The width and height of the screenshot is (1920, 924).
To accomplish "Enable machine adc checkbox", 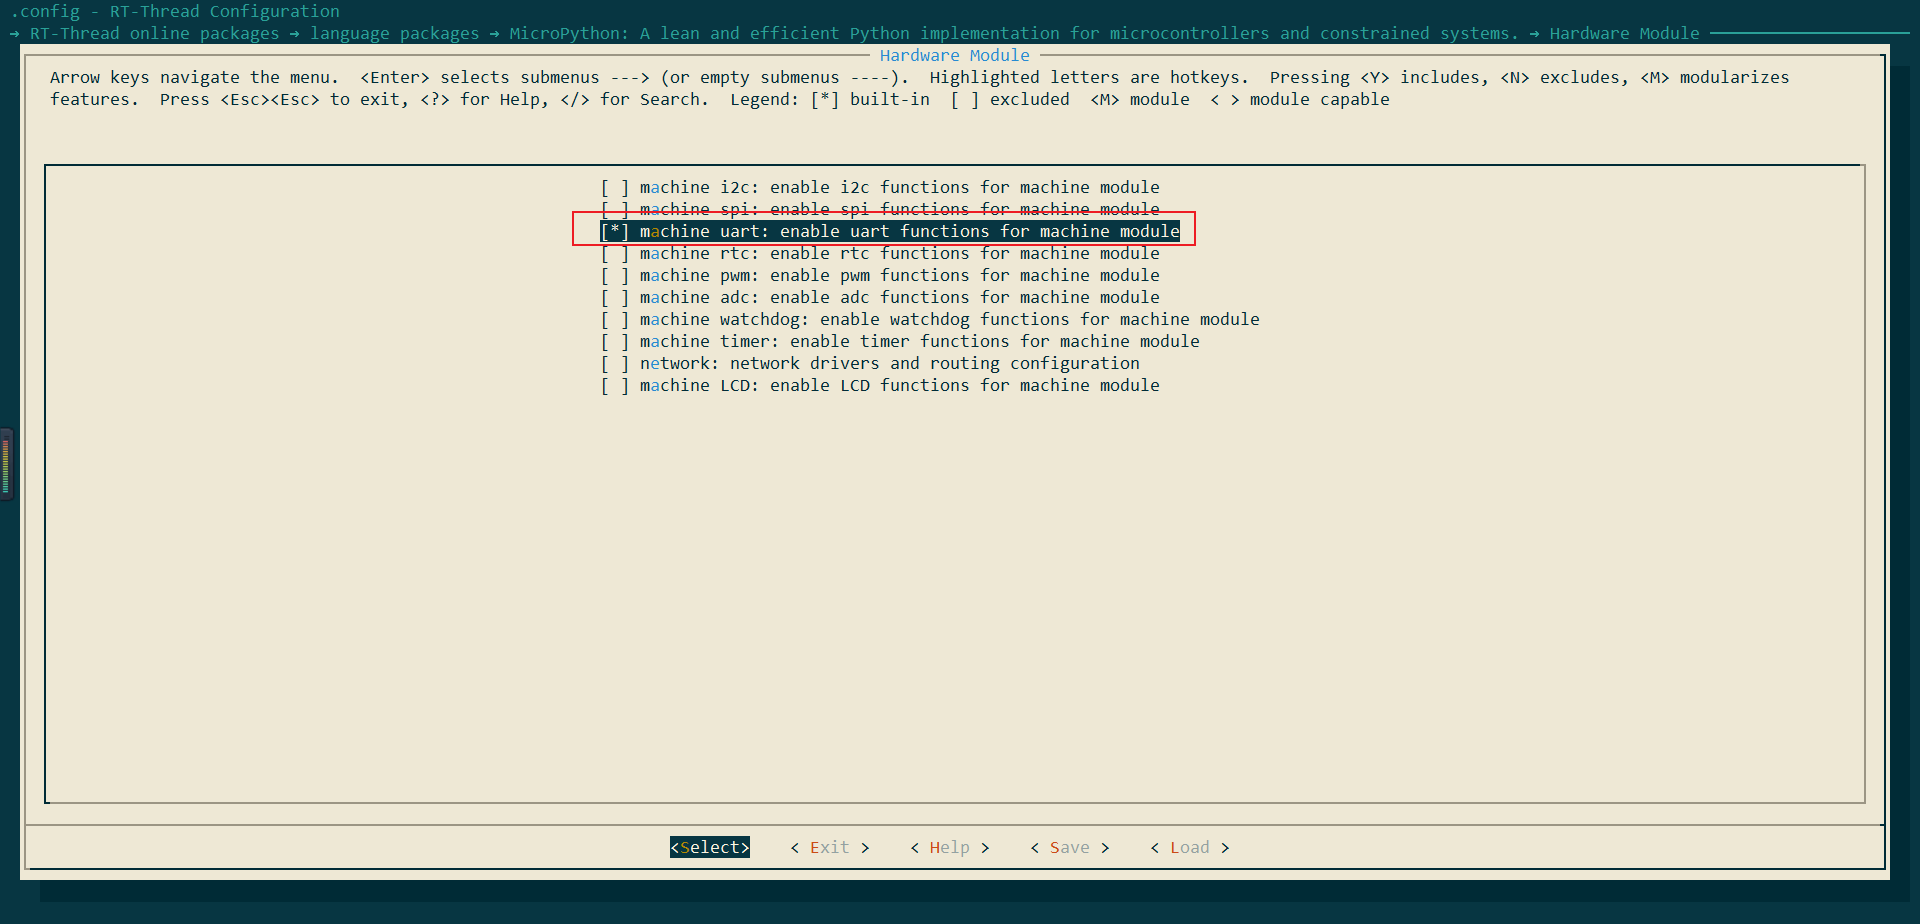I will point(614,297).
